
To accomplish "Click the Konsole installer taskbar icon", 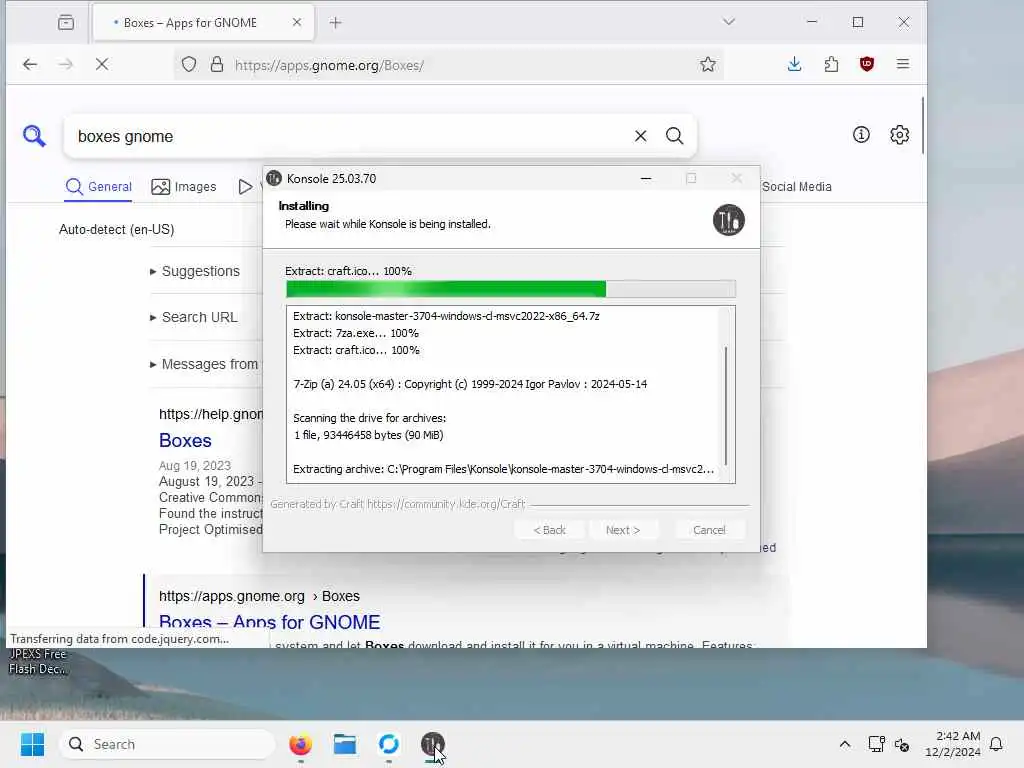I will (432, 744).
